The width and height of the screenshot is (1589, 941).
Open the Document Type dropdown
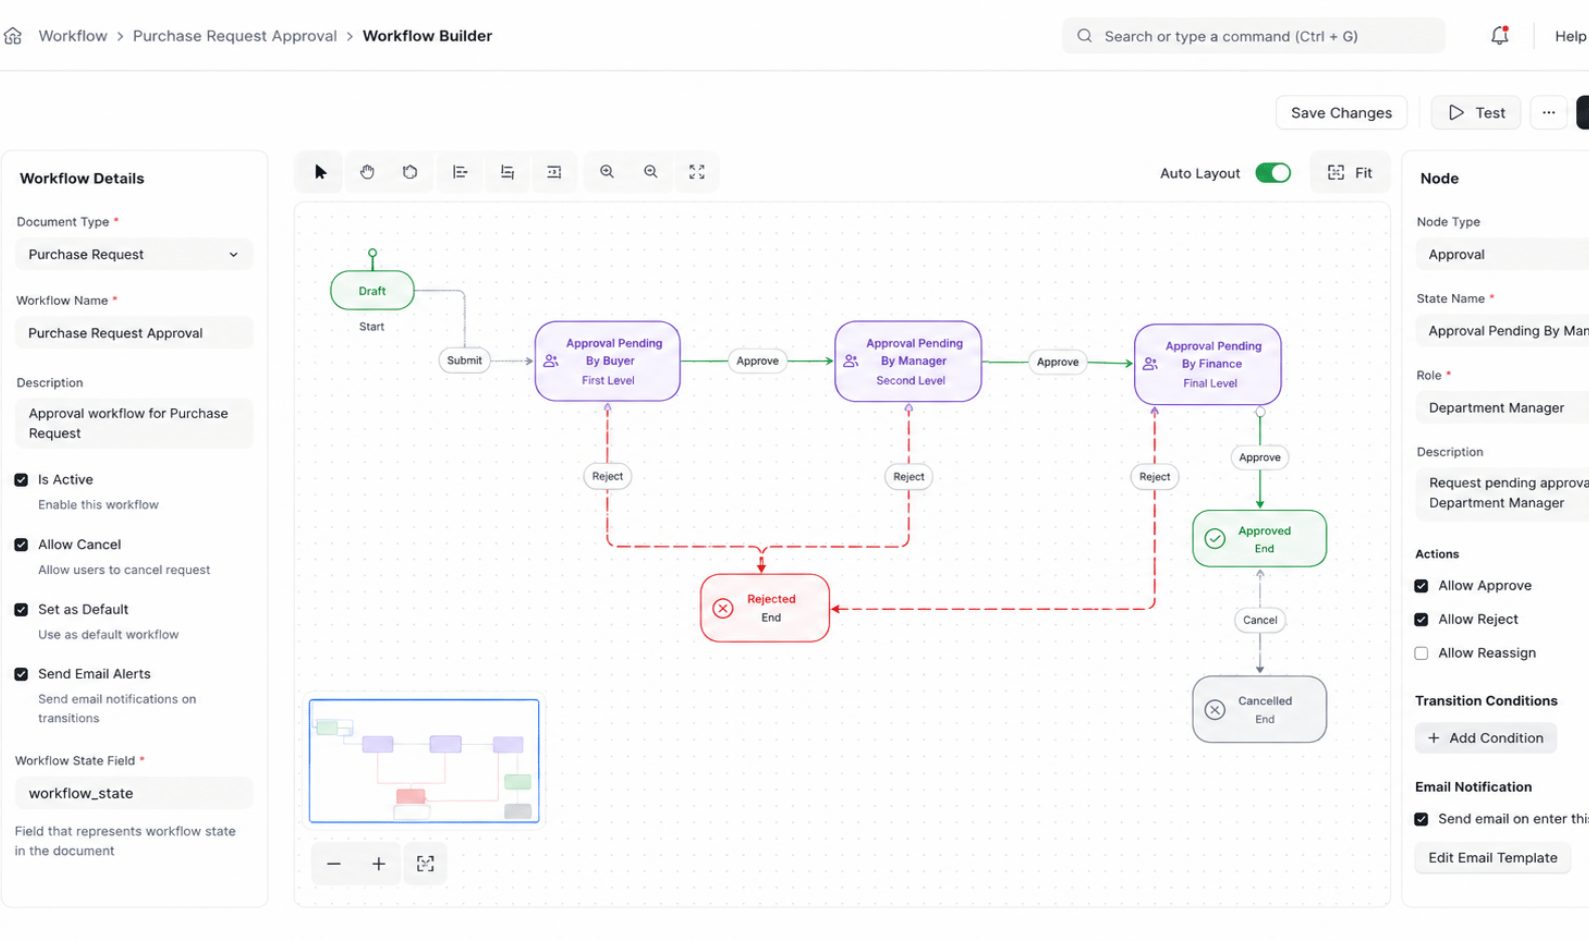[134, 255]
